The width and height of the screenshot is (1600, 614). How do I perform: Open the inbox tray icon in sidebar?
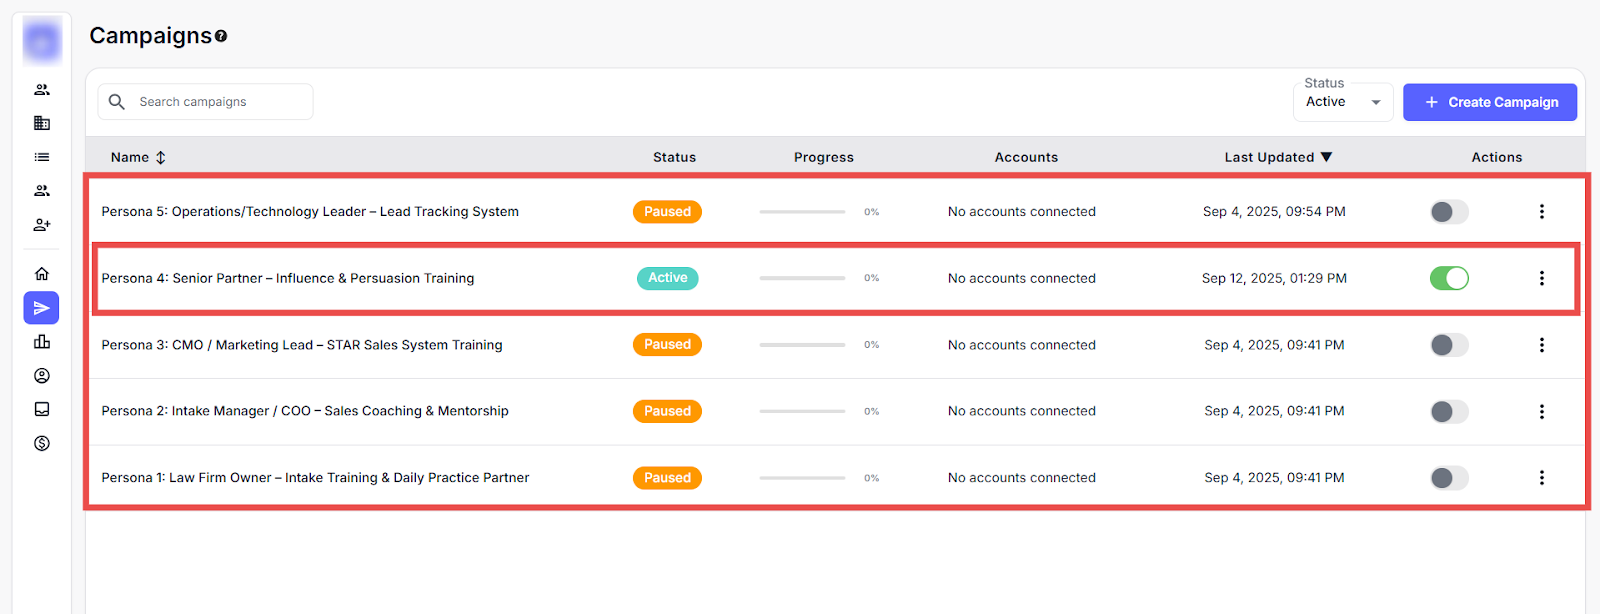click(x=42, y=409)
